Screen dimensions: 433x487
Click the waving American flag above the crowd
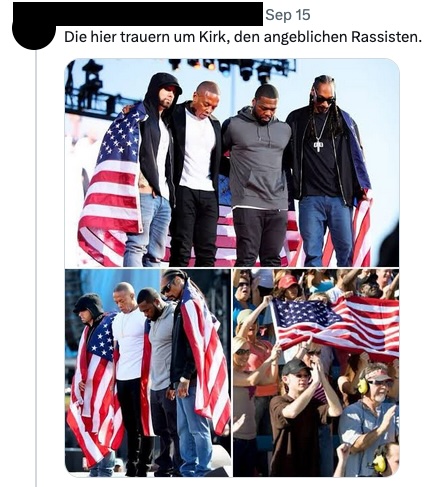pyautogui.click(x=335, y=325)
